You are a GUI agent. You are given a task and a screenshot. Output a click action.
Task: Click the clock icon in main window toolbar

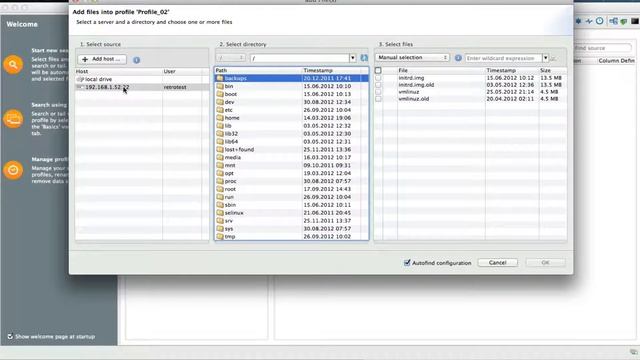click(600, 21)
